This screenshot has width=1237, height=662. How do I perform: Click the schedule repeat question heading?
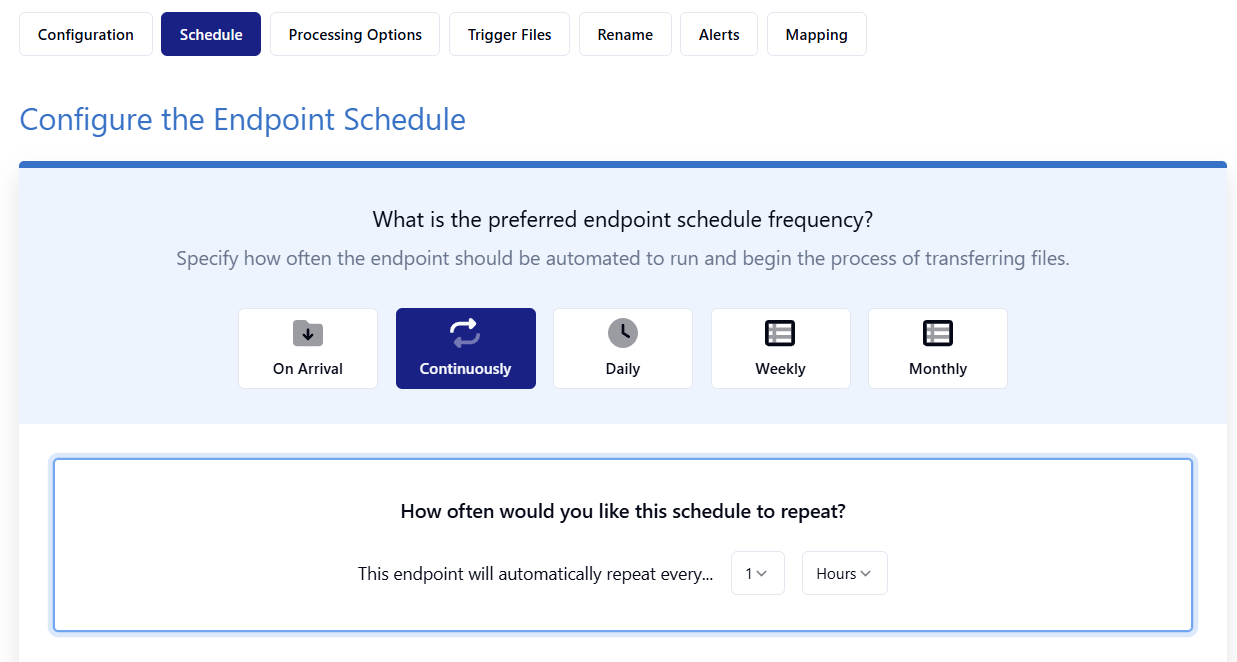(x=623, y=511)
